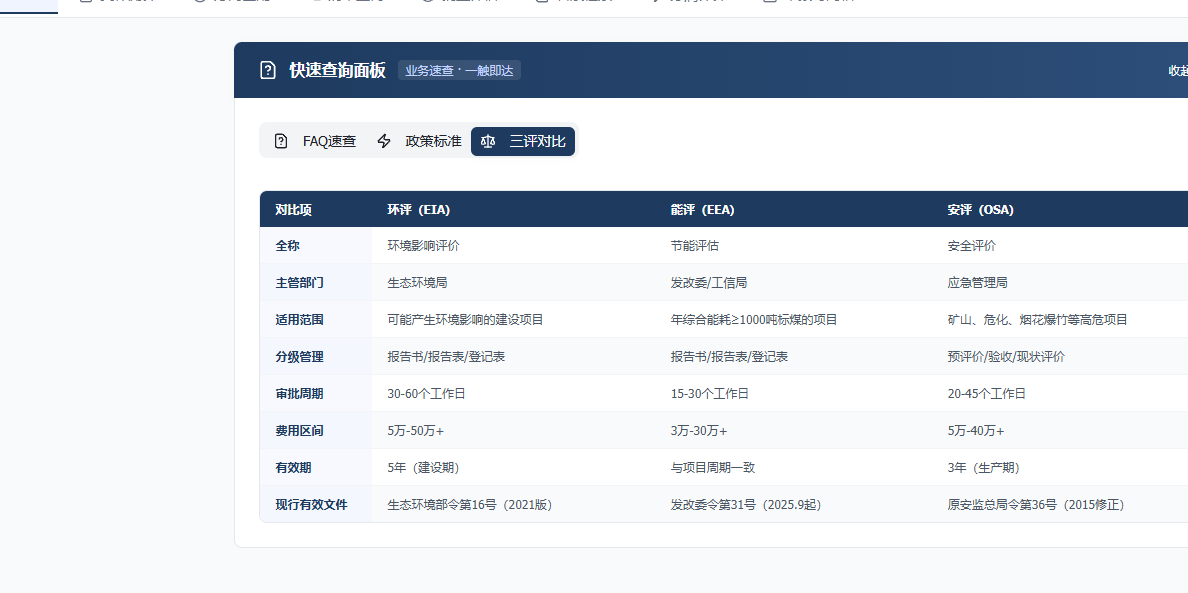Screen dimensions: 1188x593
Task: Click 矿山、危化、烟花爆竹等高危项目 cell
Action: 1037,320
